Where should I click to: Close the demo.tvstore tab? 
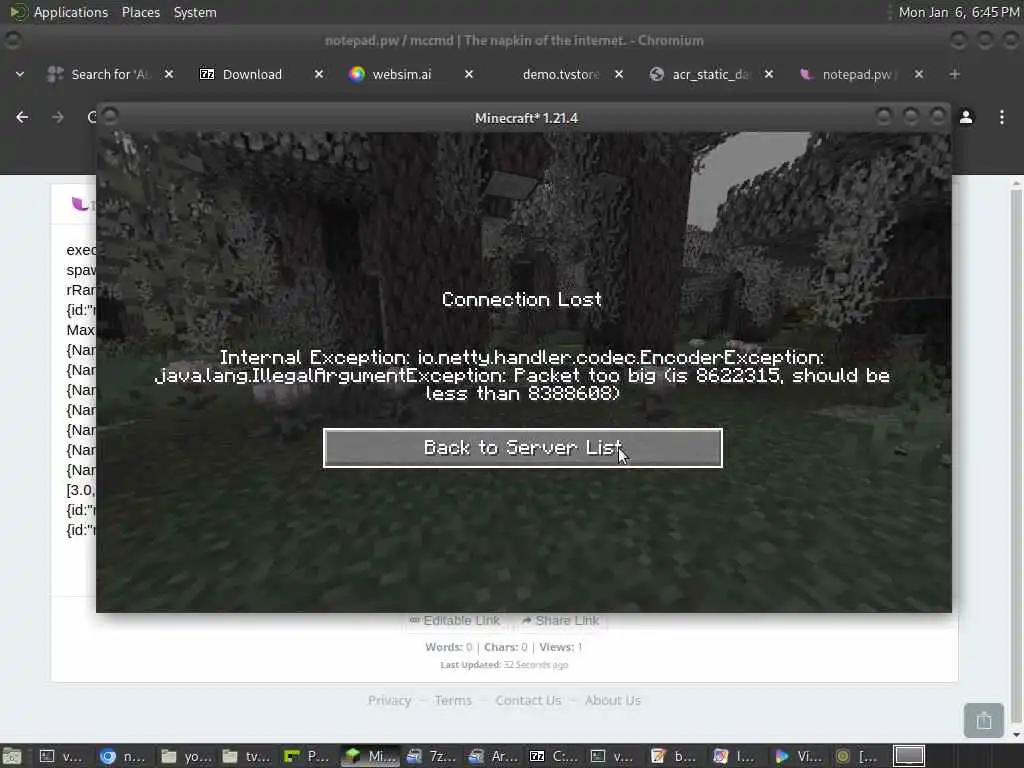[619, 74]
